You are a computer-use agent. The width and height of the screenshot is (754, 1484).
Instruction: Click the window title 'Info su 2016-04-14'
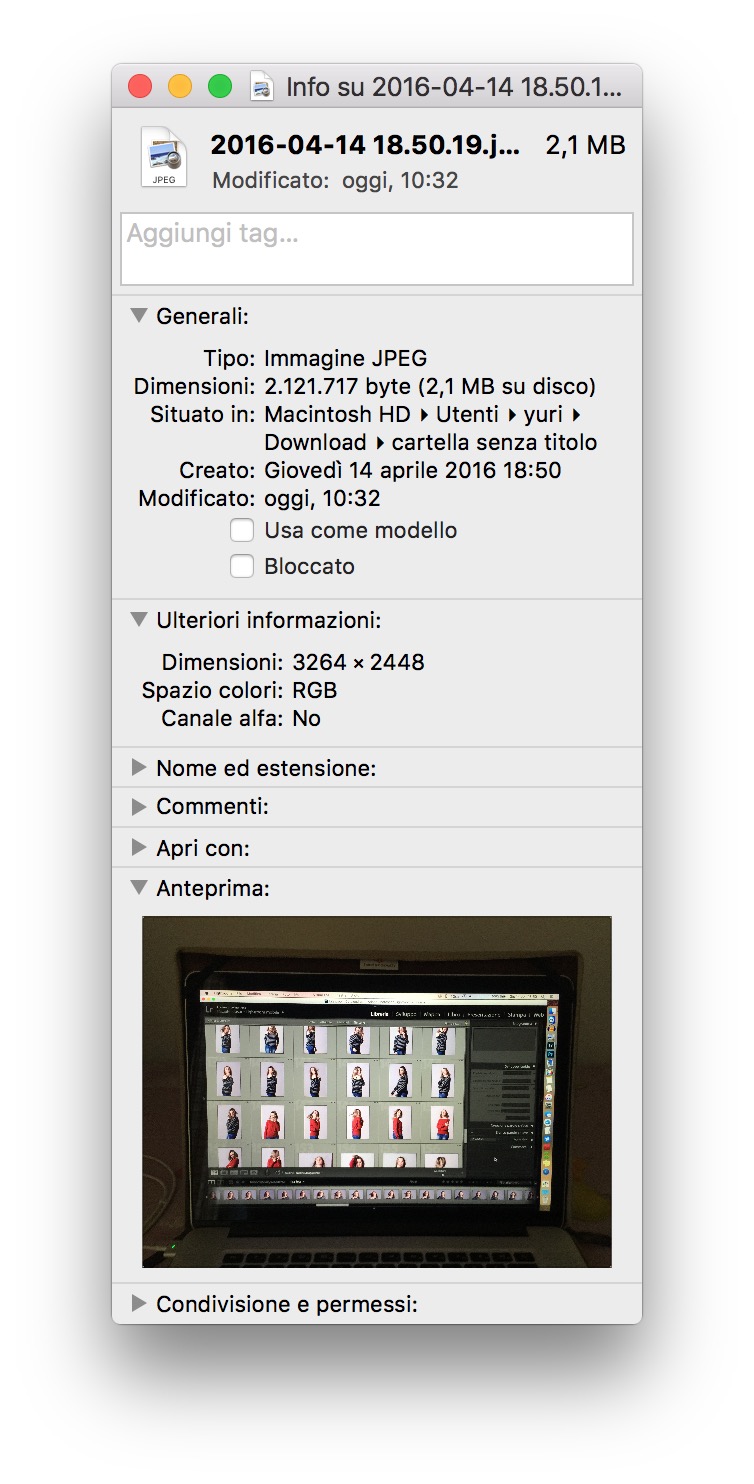tap(454, 87)
